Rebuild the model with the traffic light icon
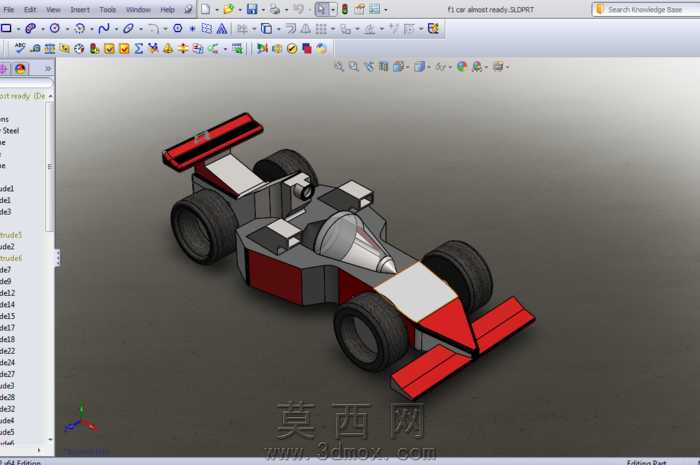Image resolution: width=700 pixels, height=465 pixels. coord(345,9)
